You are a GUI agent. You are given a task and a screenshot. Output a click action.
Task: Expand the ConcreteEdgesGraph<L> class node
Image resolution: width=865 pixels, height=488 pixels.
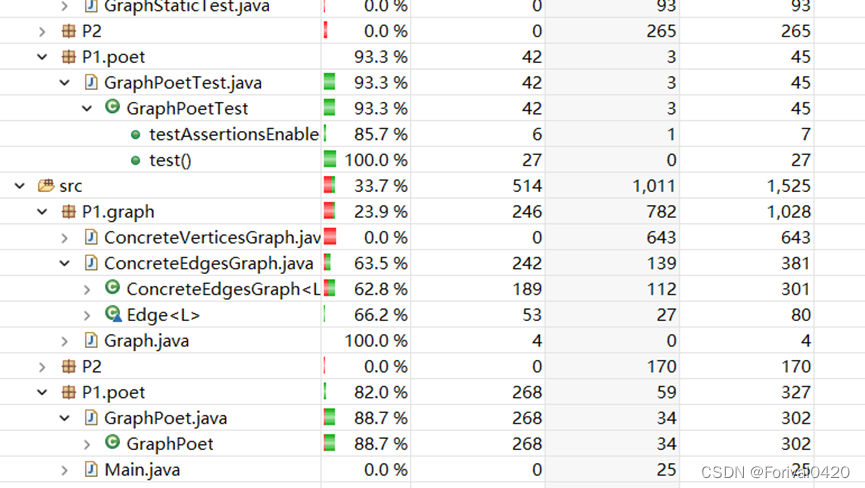click(x=87, y=289)
